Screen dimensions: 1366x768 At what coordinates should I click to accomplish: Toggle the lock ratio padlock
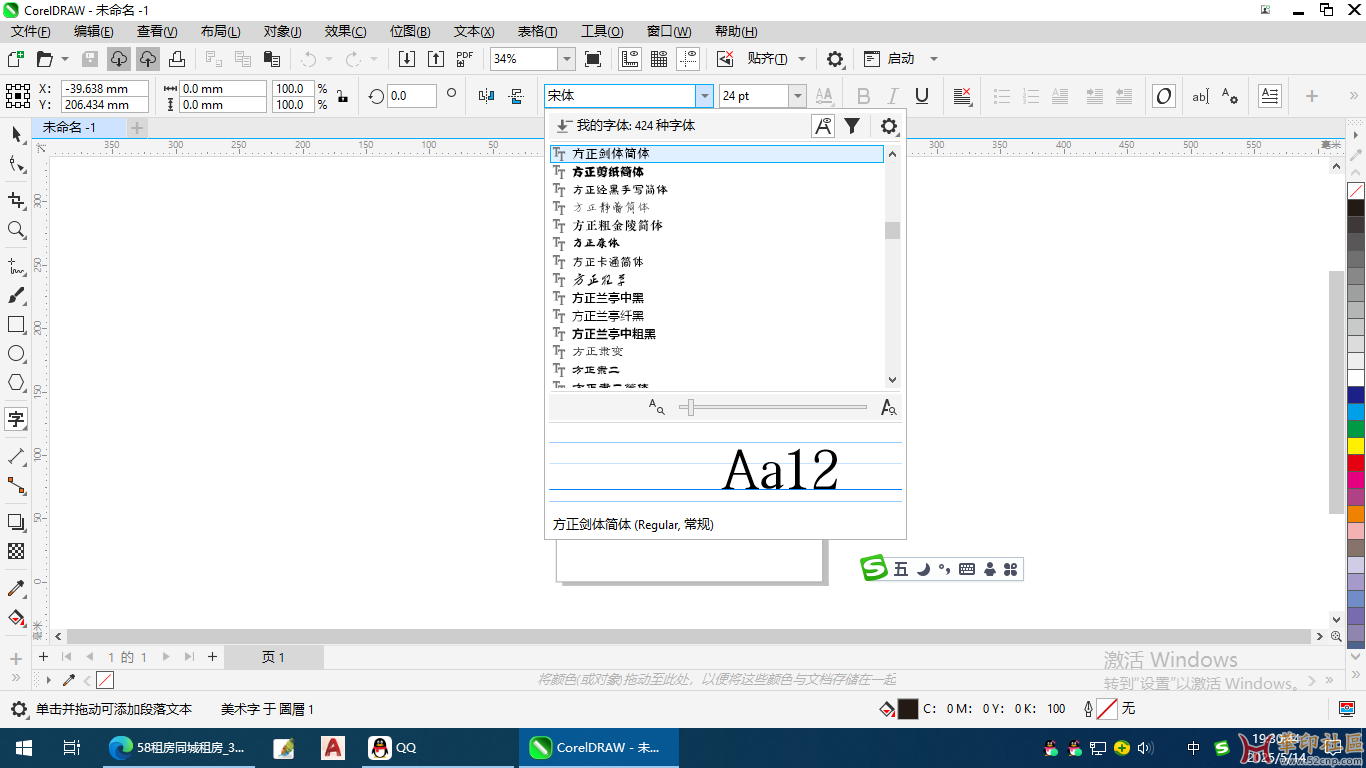coord(342,96)
